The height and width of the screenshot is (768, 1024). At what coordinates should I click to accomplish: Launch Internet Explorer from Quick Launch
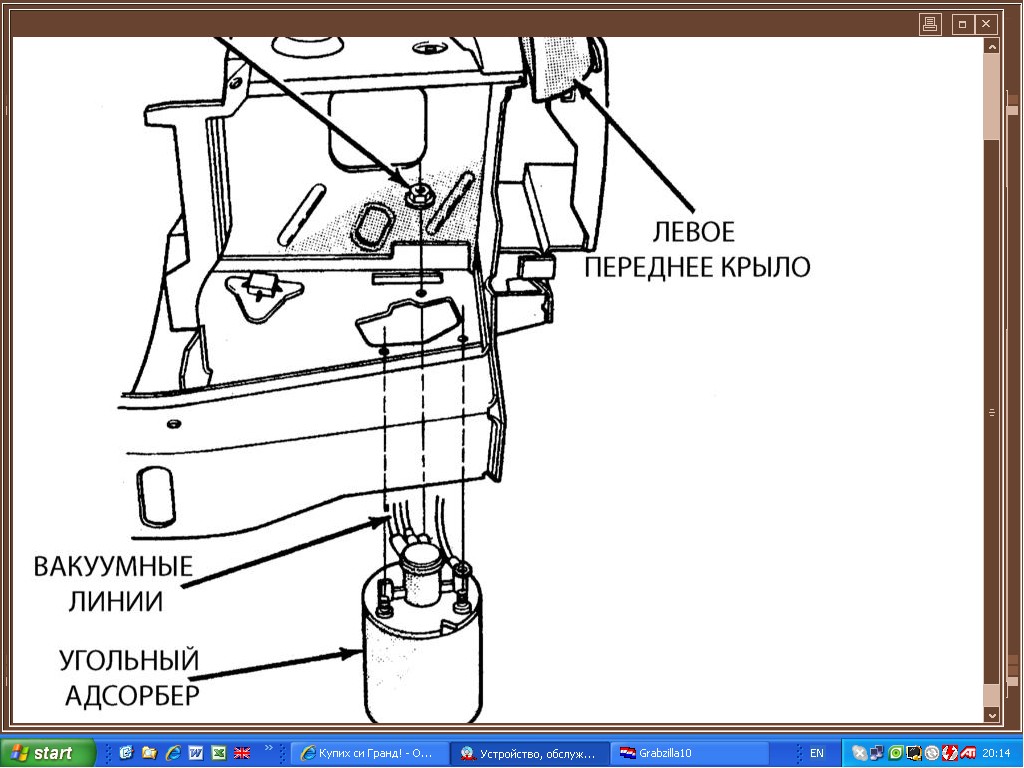pos(172,752)
